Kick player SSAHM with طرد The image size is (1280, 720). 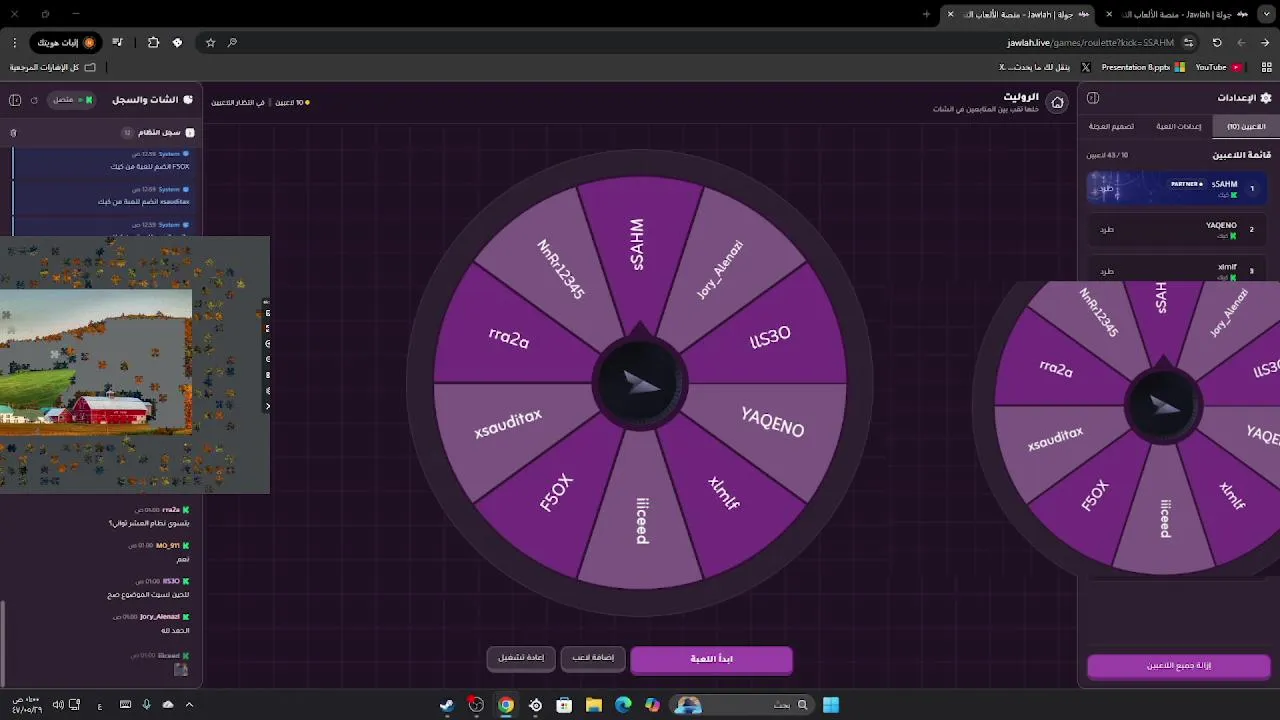click(1106, 188)
